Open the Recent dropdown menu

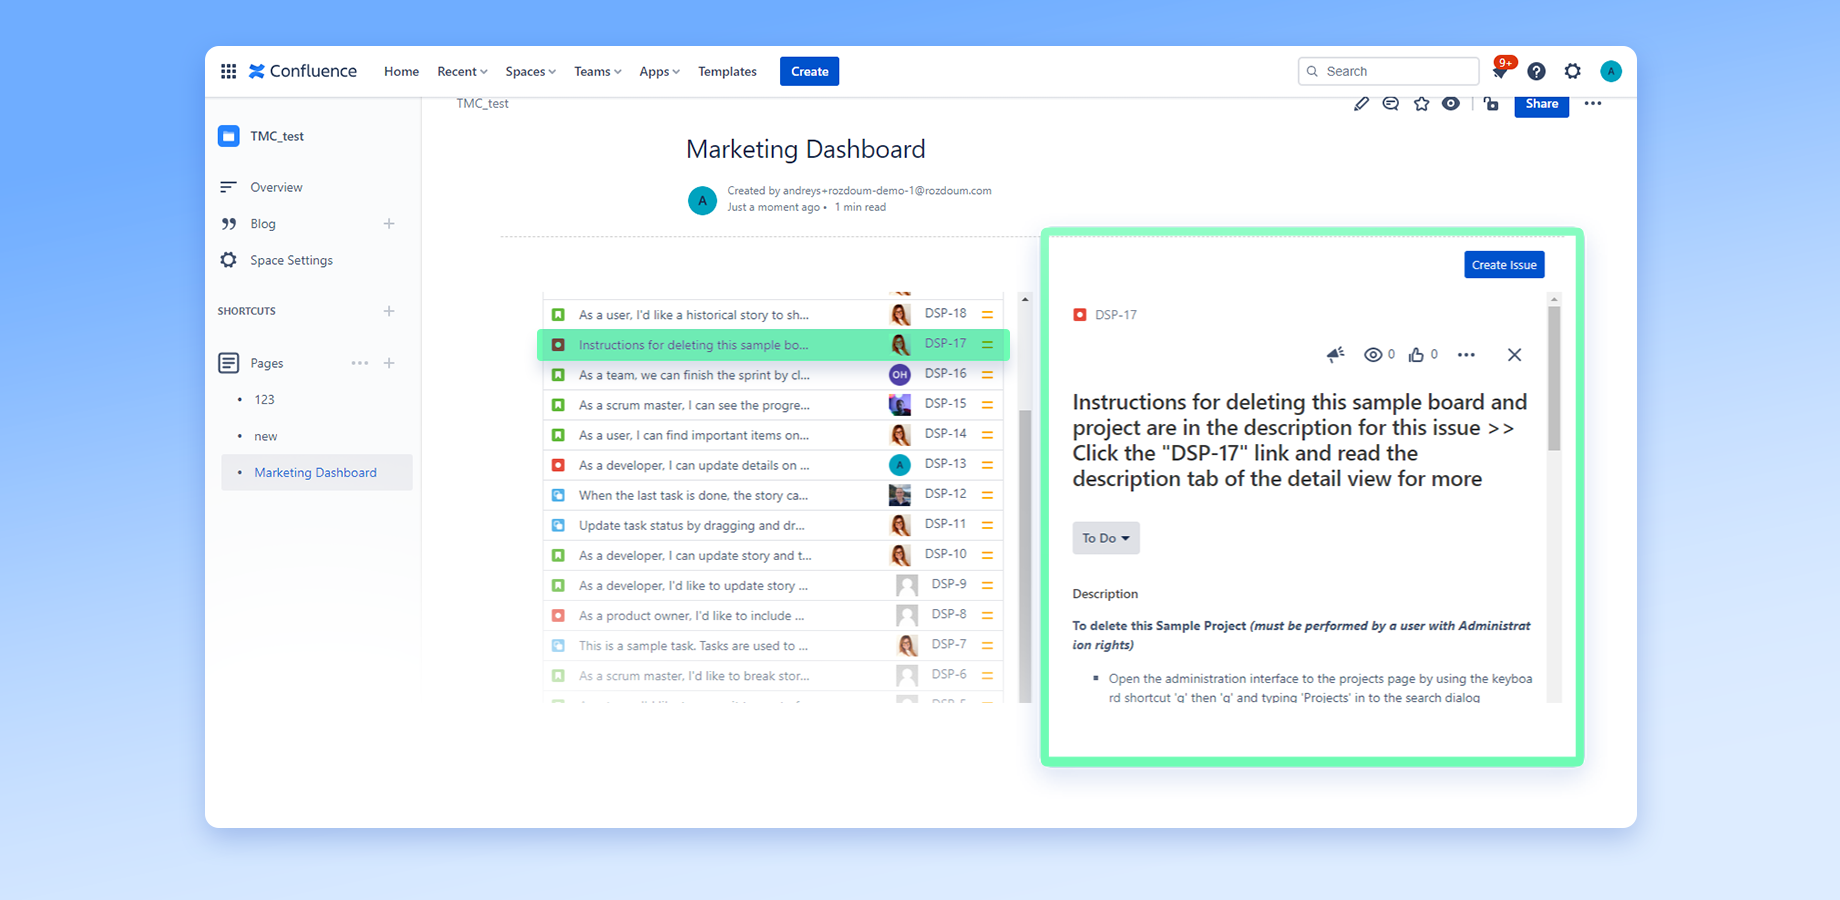[462, 71]
